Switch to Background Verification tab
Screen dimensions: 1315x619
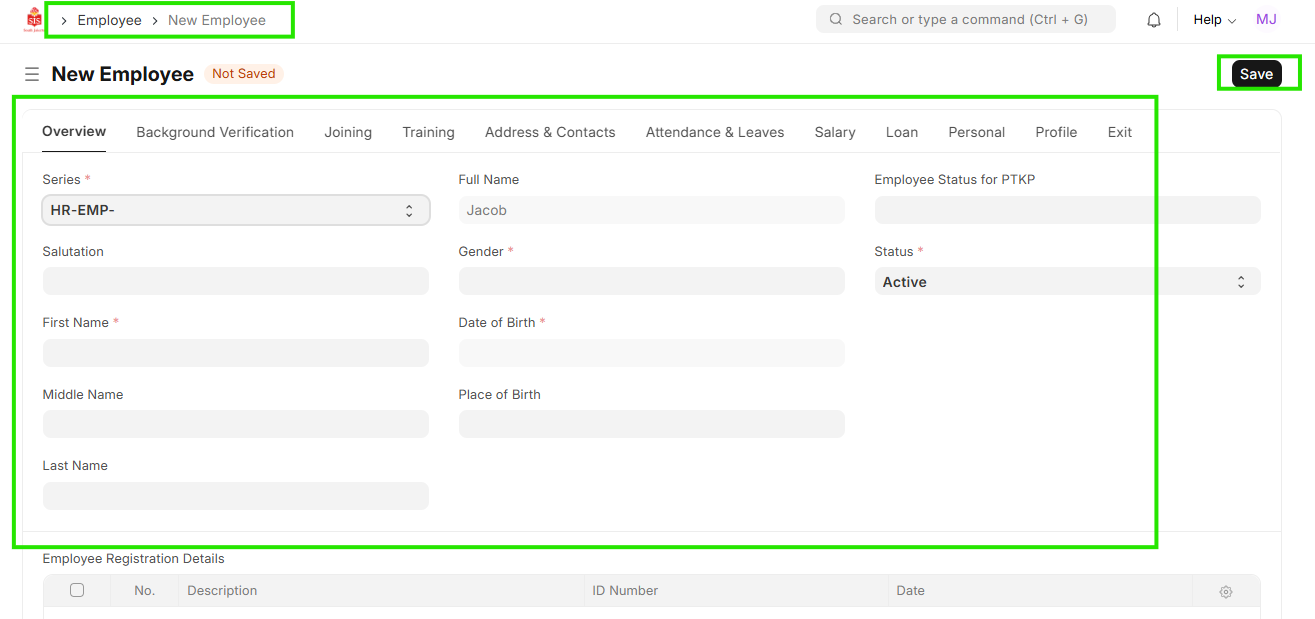pos(215,132)
